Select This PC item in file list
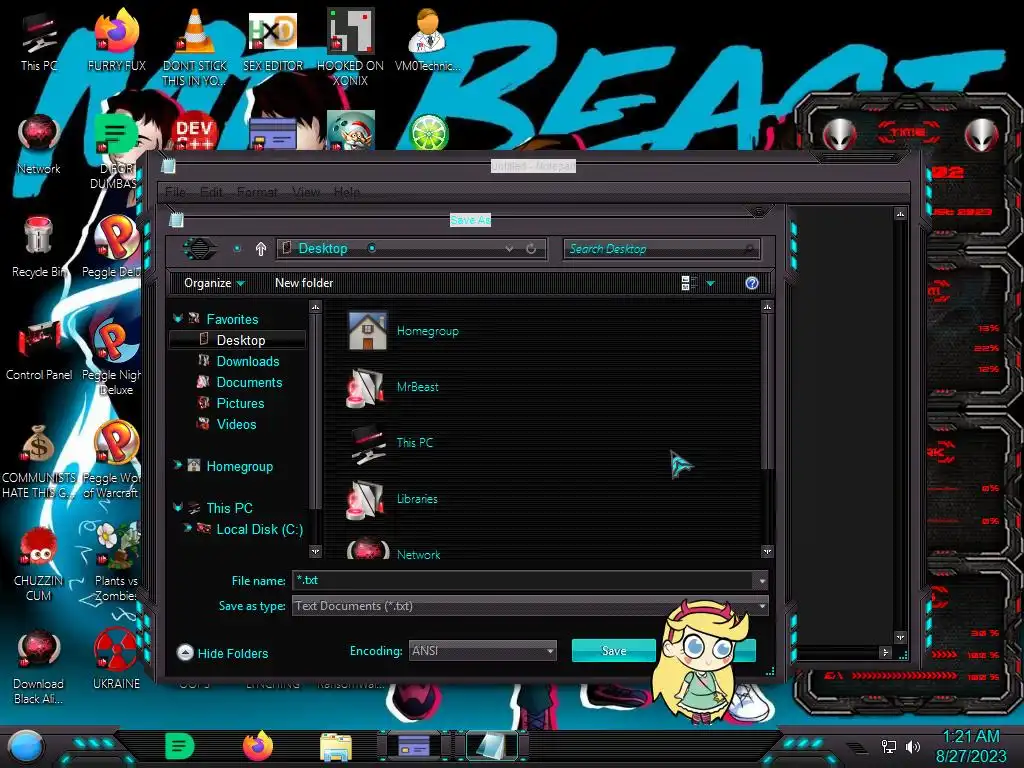 pyautogui.click(x=392, y=443)
